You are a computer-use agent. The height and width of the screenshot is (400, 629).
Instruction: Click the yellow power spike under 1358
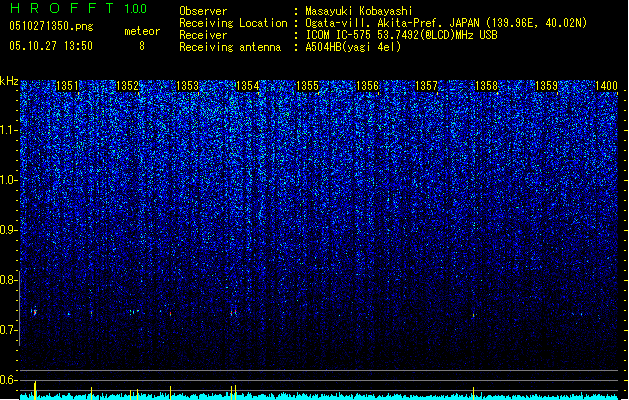pyautogui.click(x=474, y=393)
